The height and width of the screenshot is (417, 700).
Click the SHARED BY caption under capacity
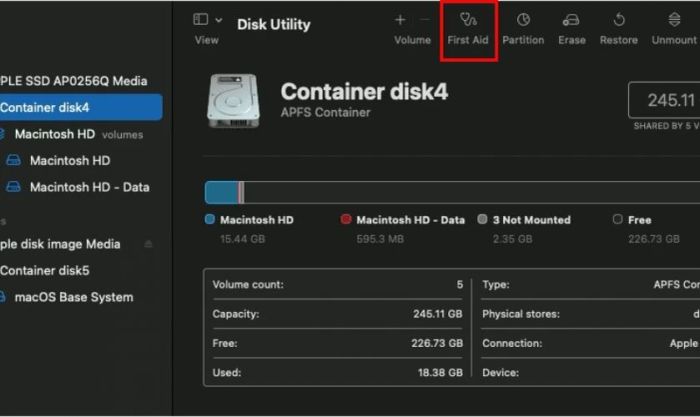coord(667,126)
